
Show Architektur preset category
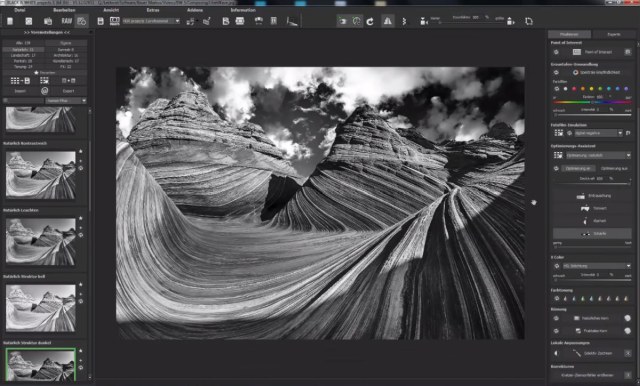pyautogui.click(x=66, y=55)
